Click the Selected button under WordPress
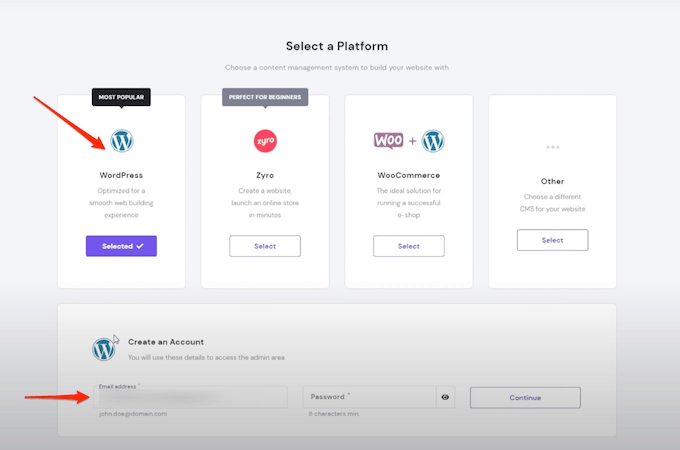The height and width of the screenshot is (450, 680). tap(121, 246)
